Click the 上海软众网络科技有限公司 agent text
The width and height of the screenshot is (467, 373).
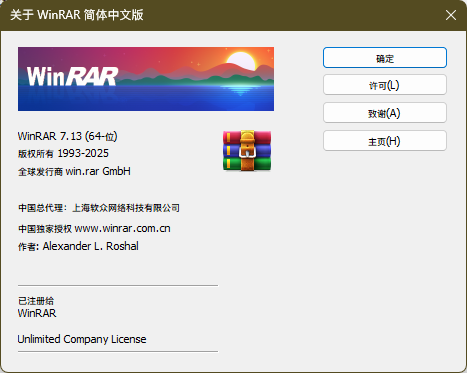tap(126, 208)
